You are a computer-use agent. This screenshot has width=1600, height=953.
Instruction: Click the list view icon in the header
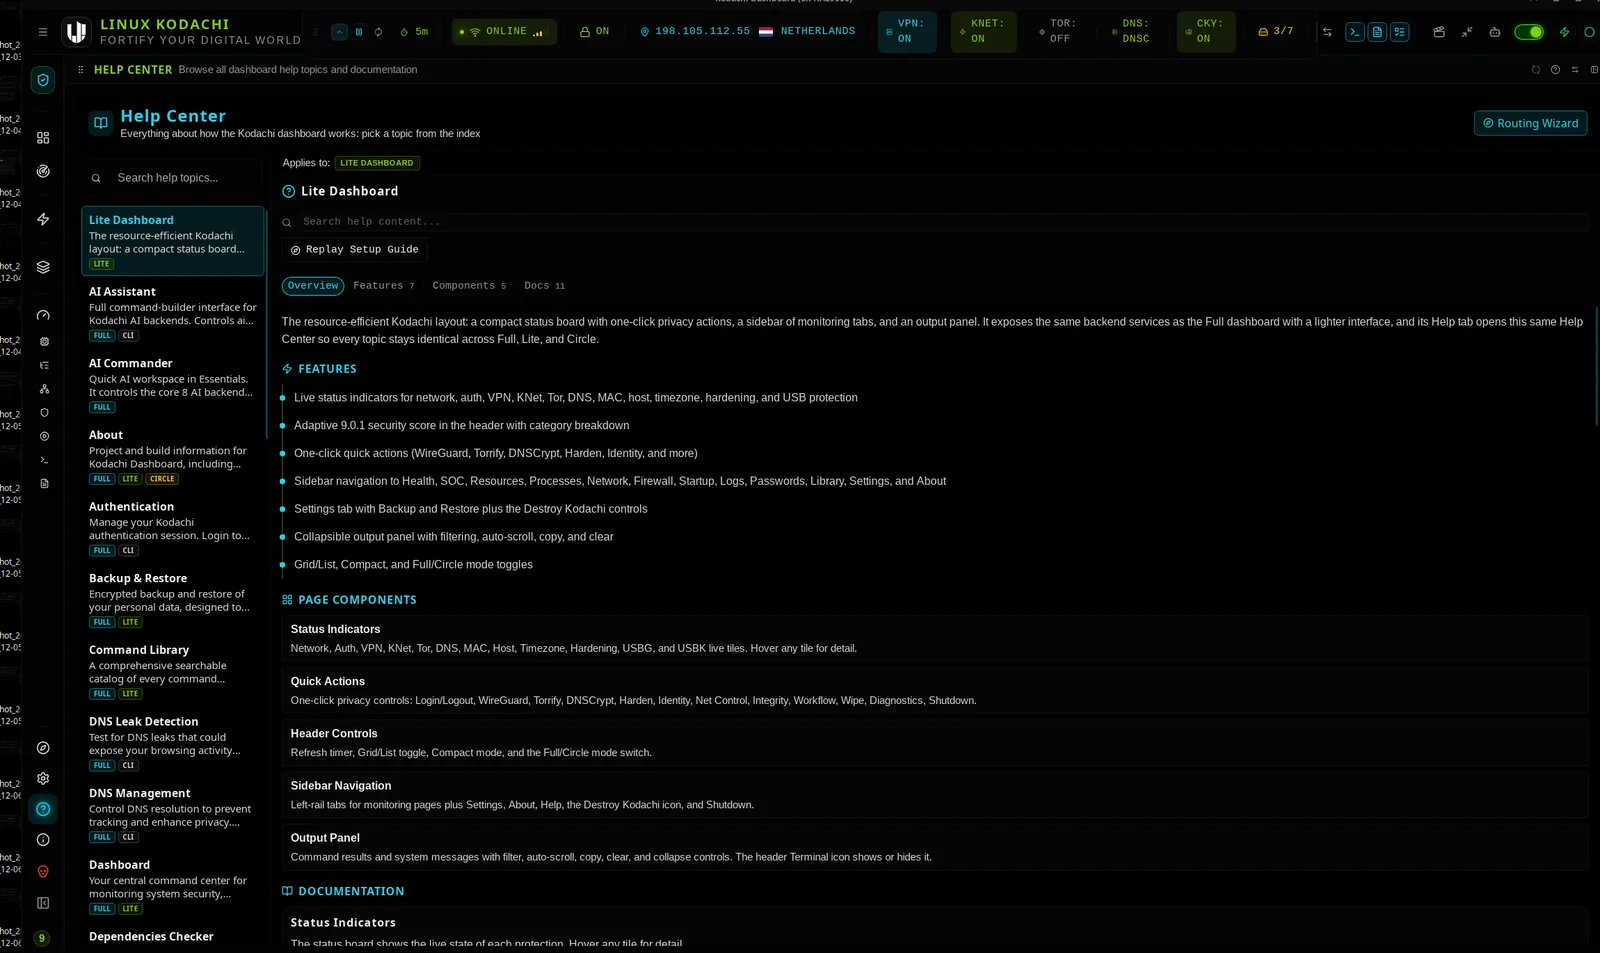pos(1400,32)
